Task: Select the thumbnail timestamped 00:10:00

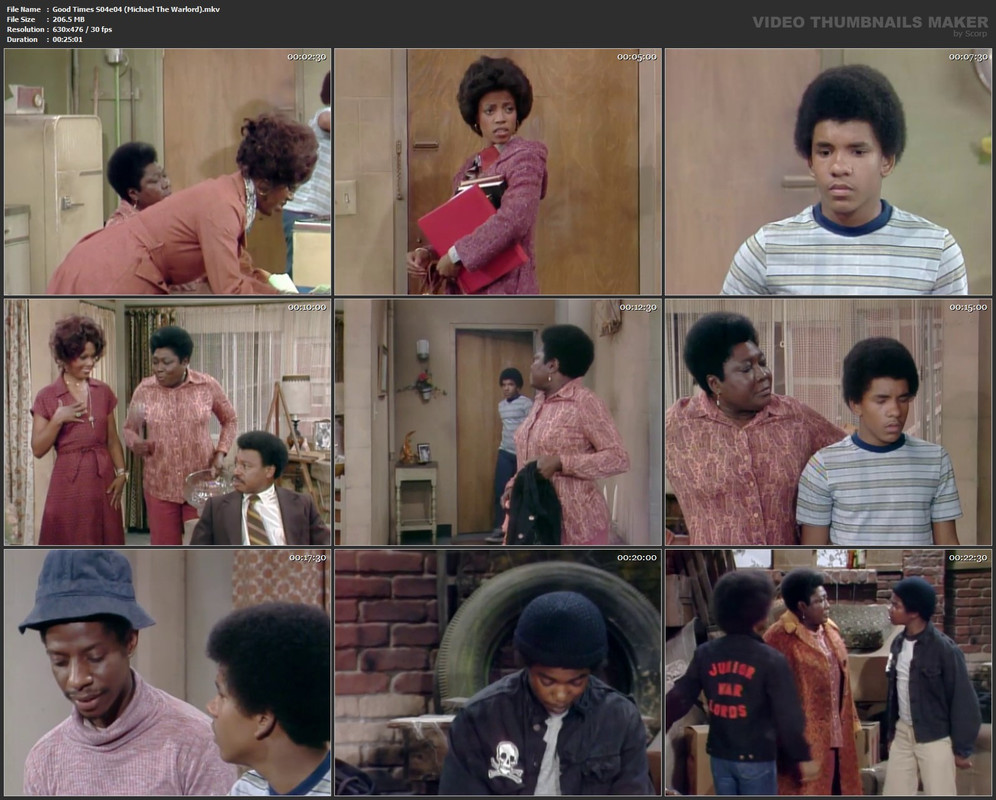Action: click(x=168, y=423)
